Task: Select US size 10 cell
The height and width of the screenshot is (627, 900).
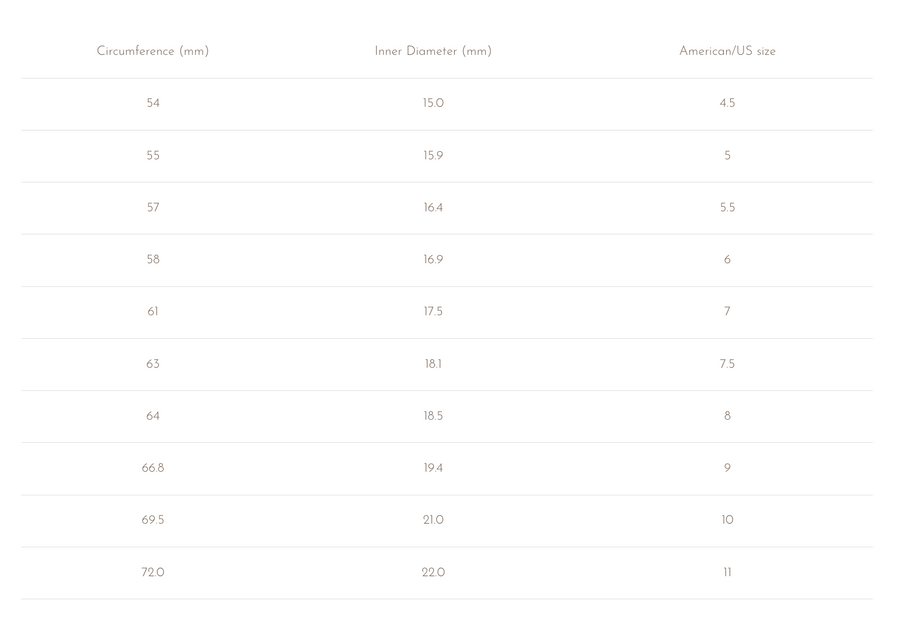Action: click(x=727, y=520)
